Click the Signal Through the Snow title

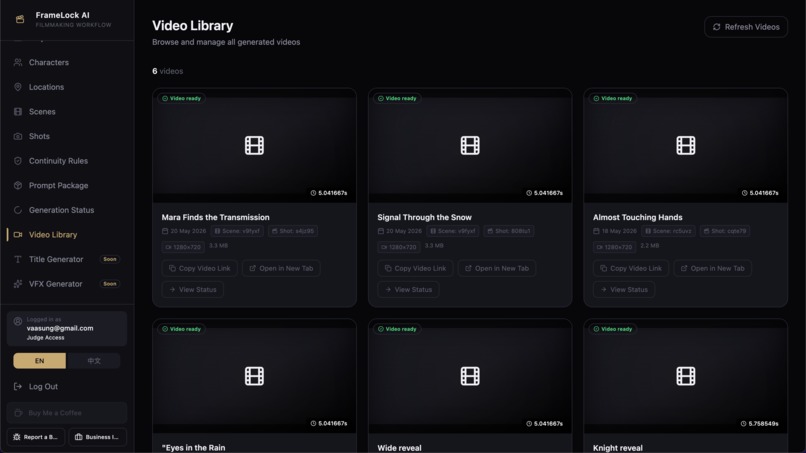(425, 218)
